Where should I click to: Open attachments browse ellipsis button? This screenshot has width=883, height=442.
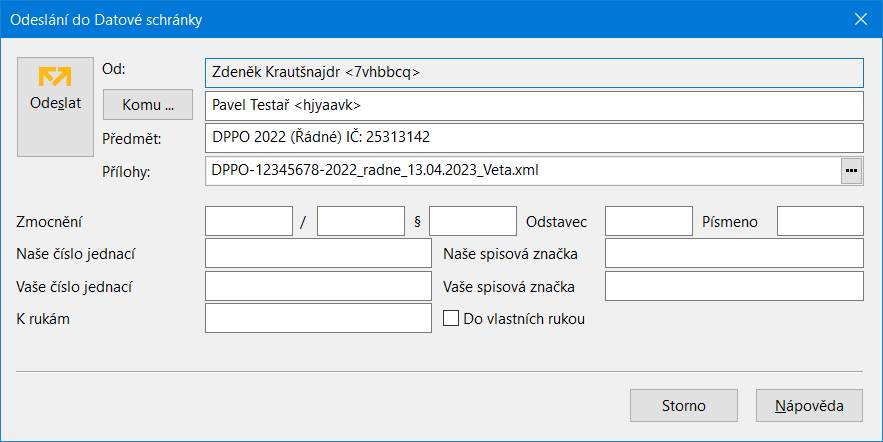click(851, 171)
